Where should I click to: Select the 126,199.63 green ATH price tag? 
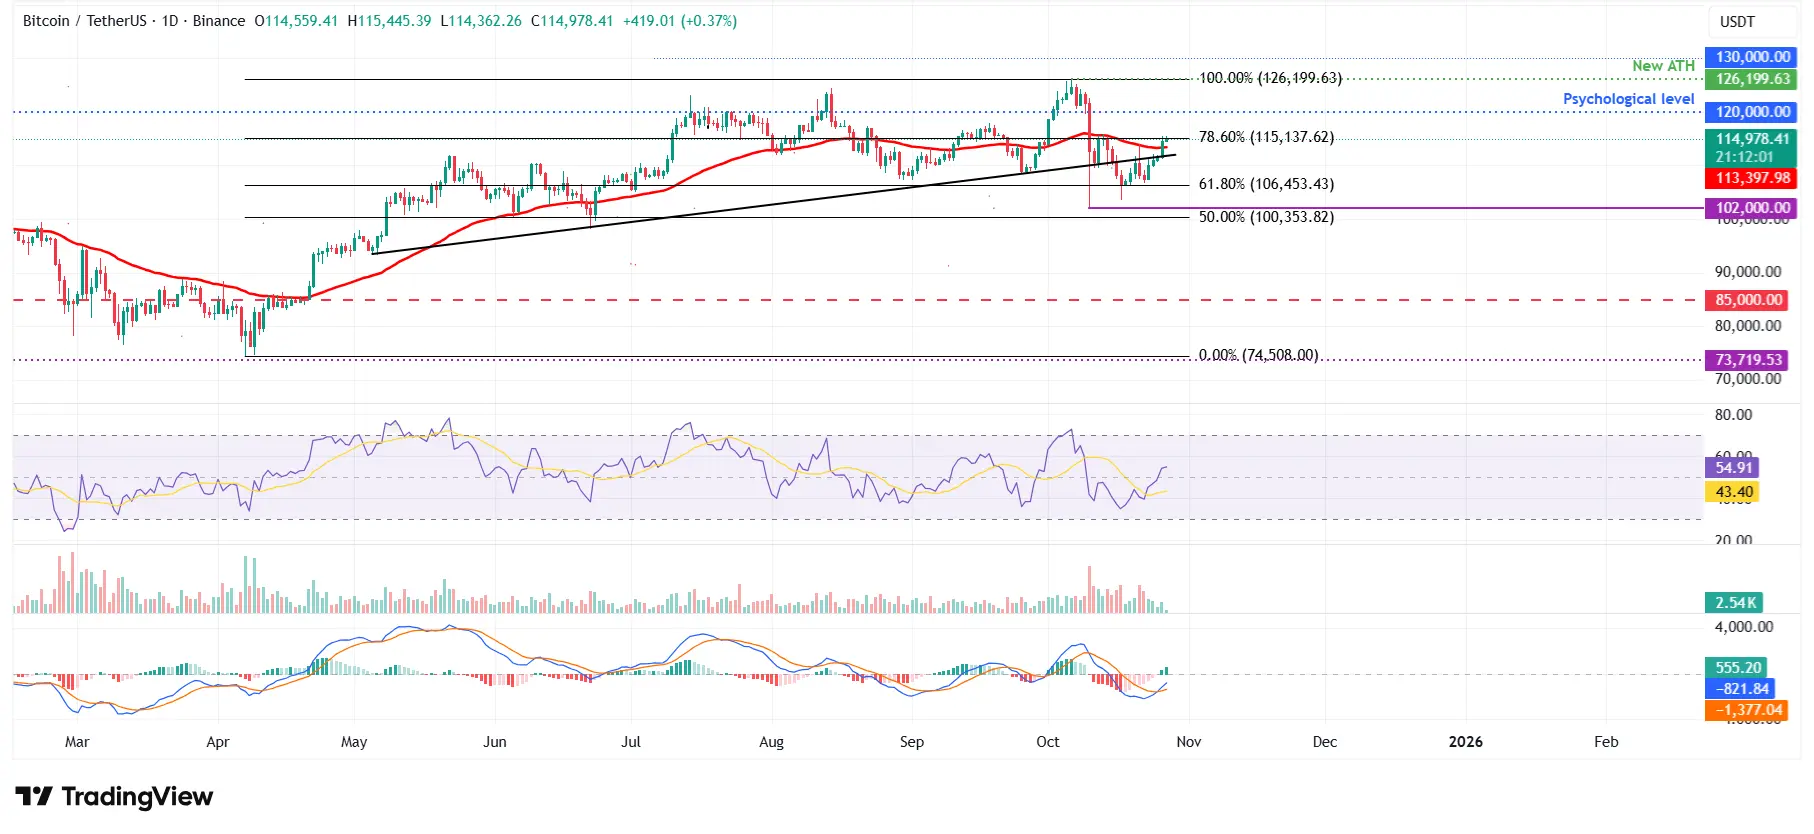click(x=1752, y=79)
